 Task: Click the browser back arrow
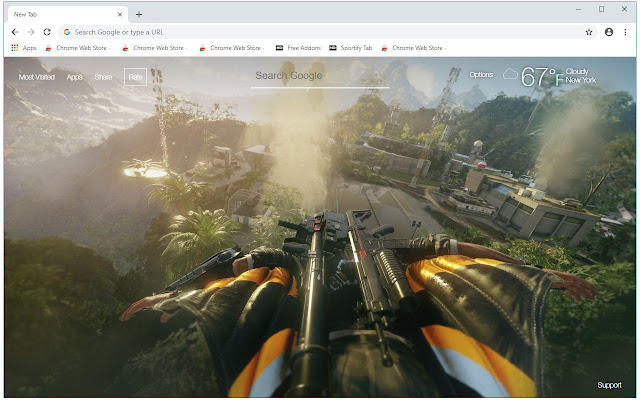(15, 32)
